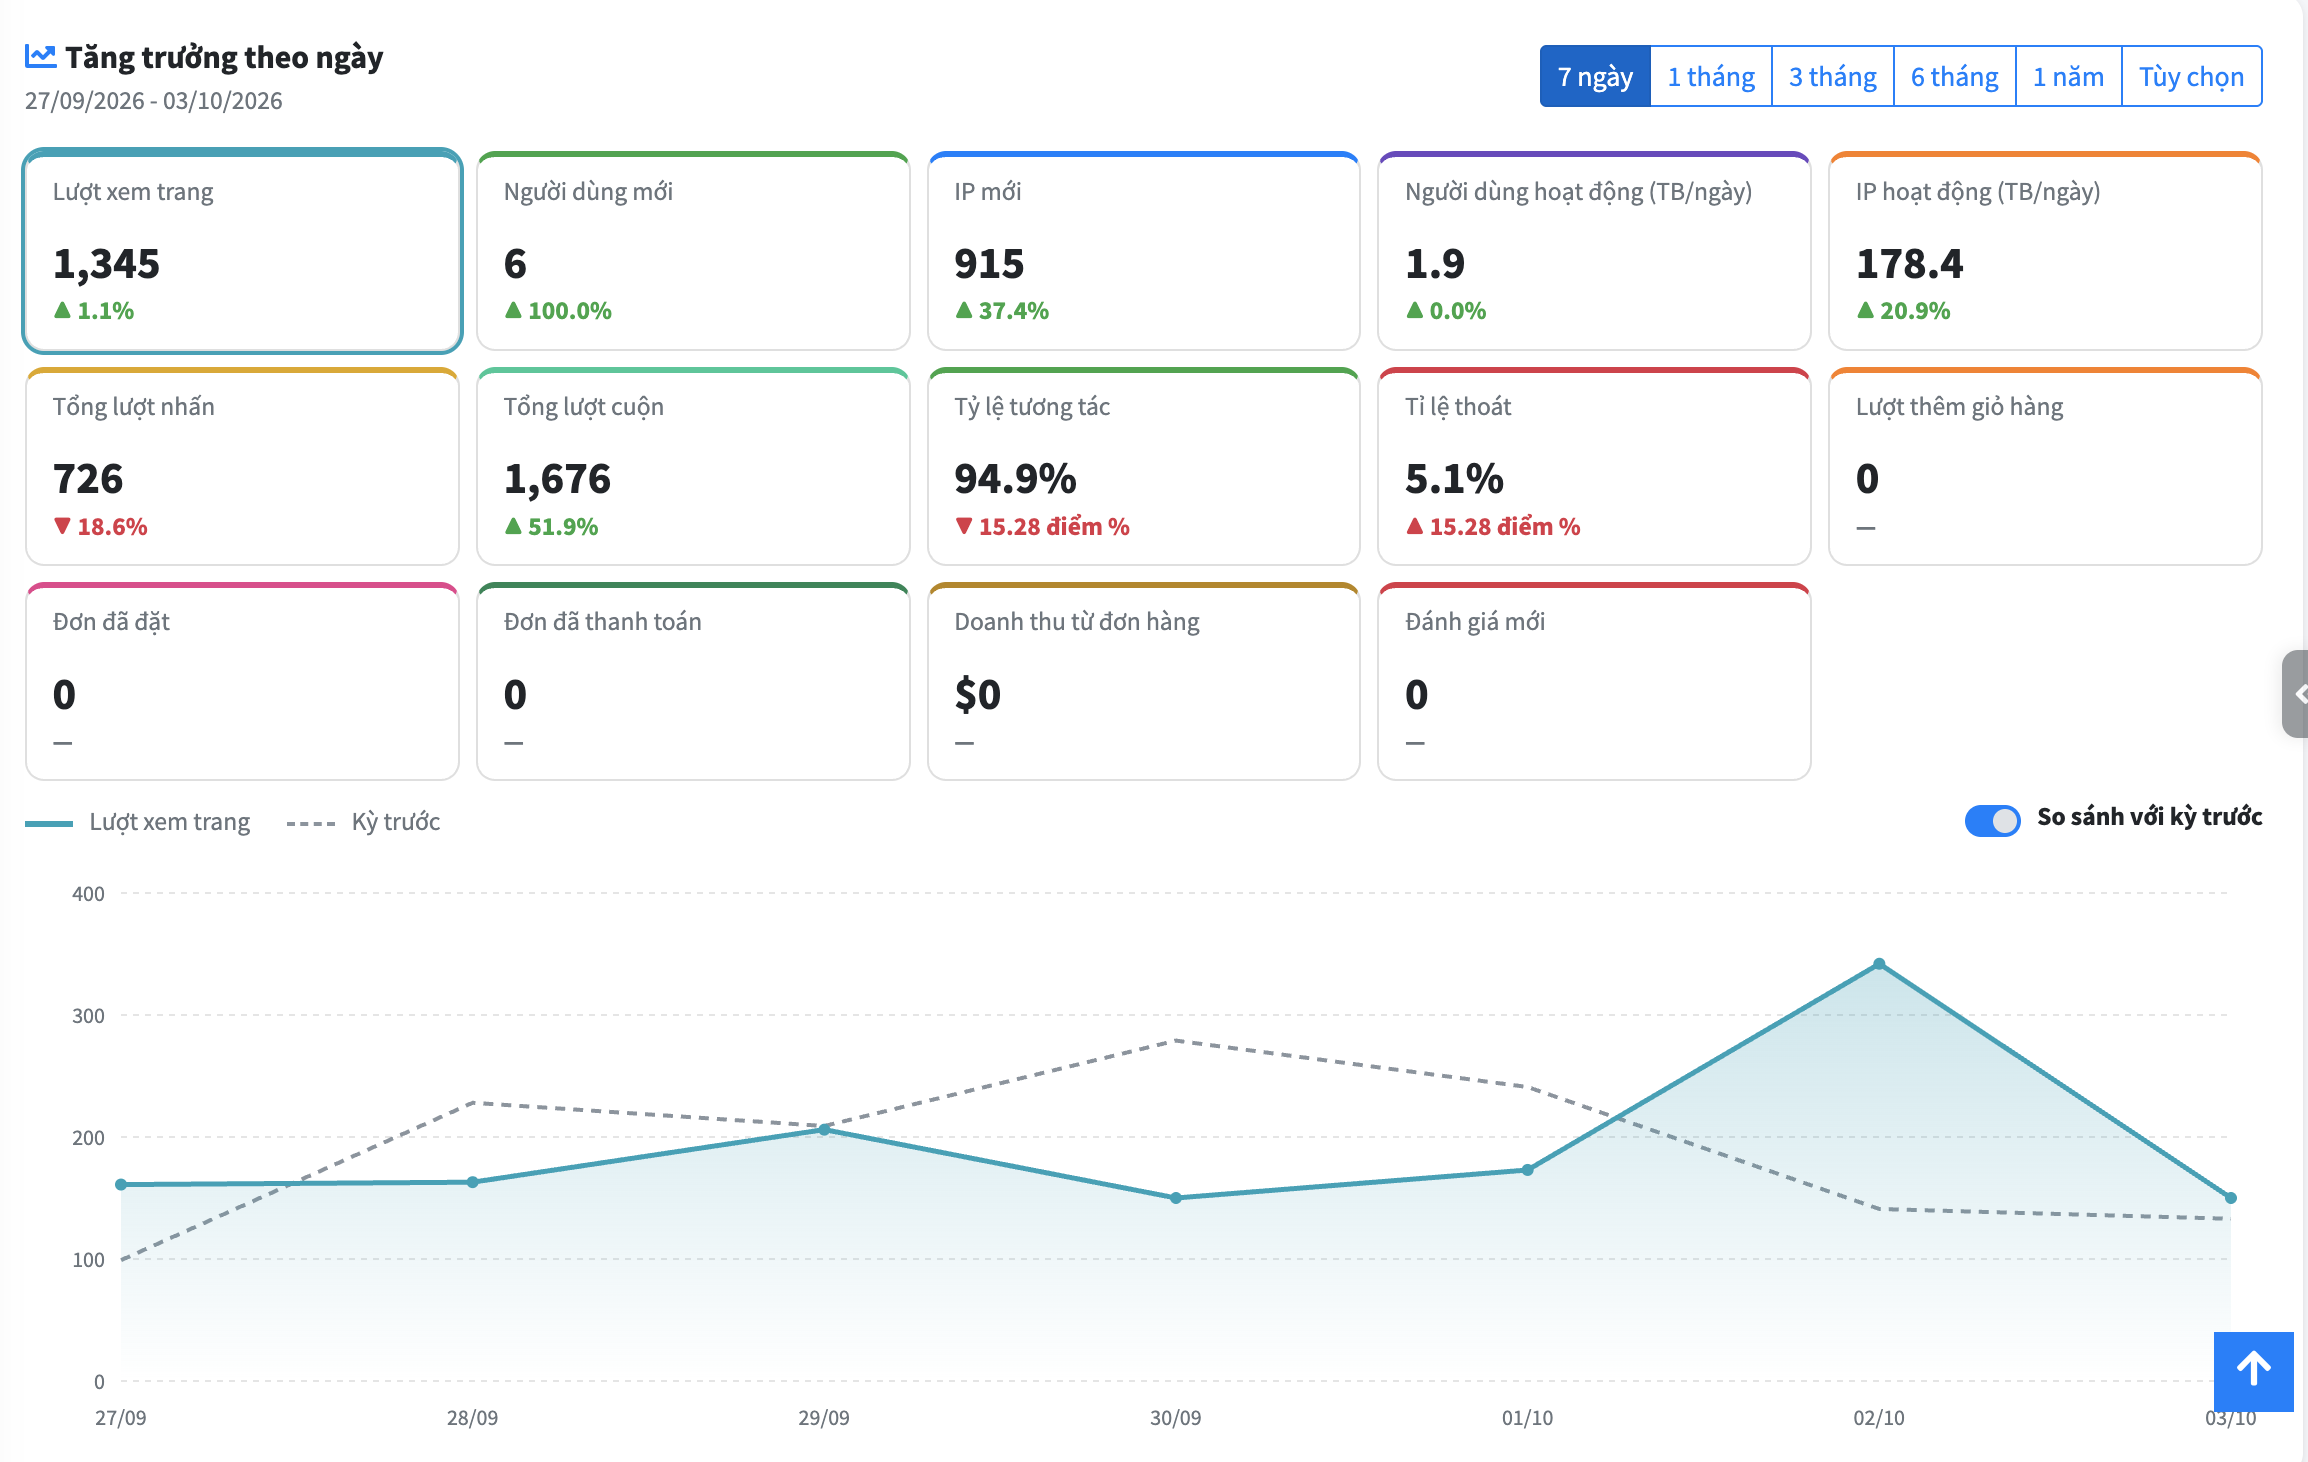Screen dimensions: 2308x1462
Task: Toggle So sánh với kỳ trước switch
Action: [x=1992, y=819]
